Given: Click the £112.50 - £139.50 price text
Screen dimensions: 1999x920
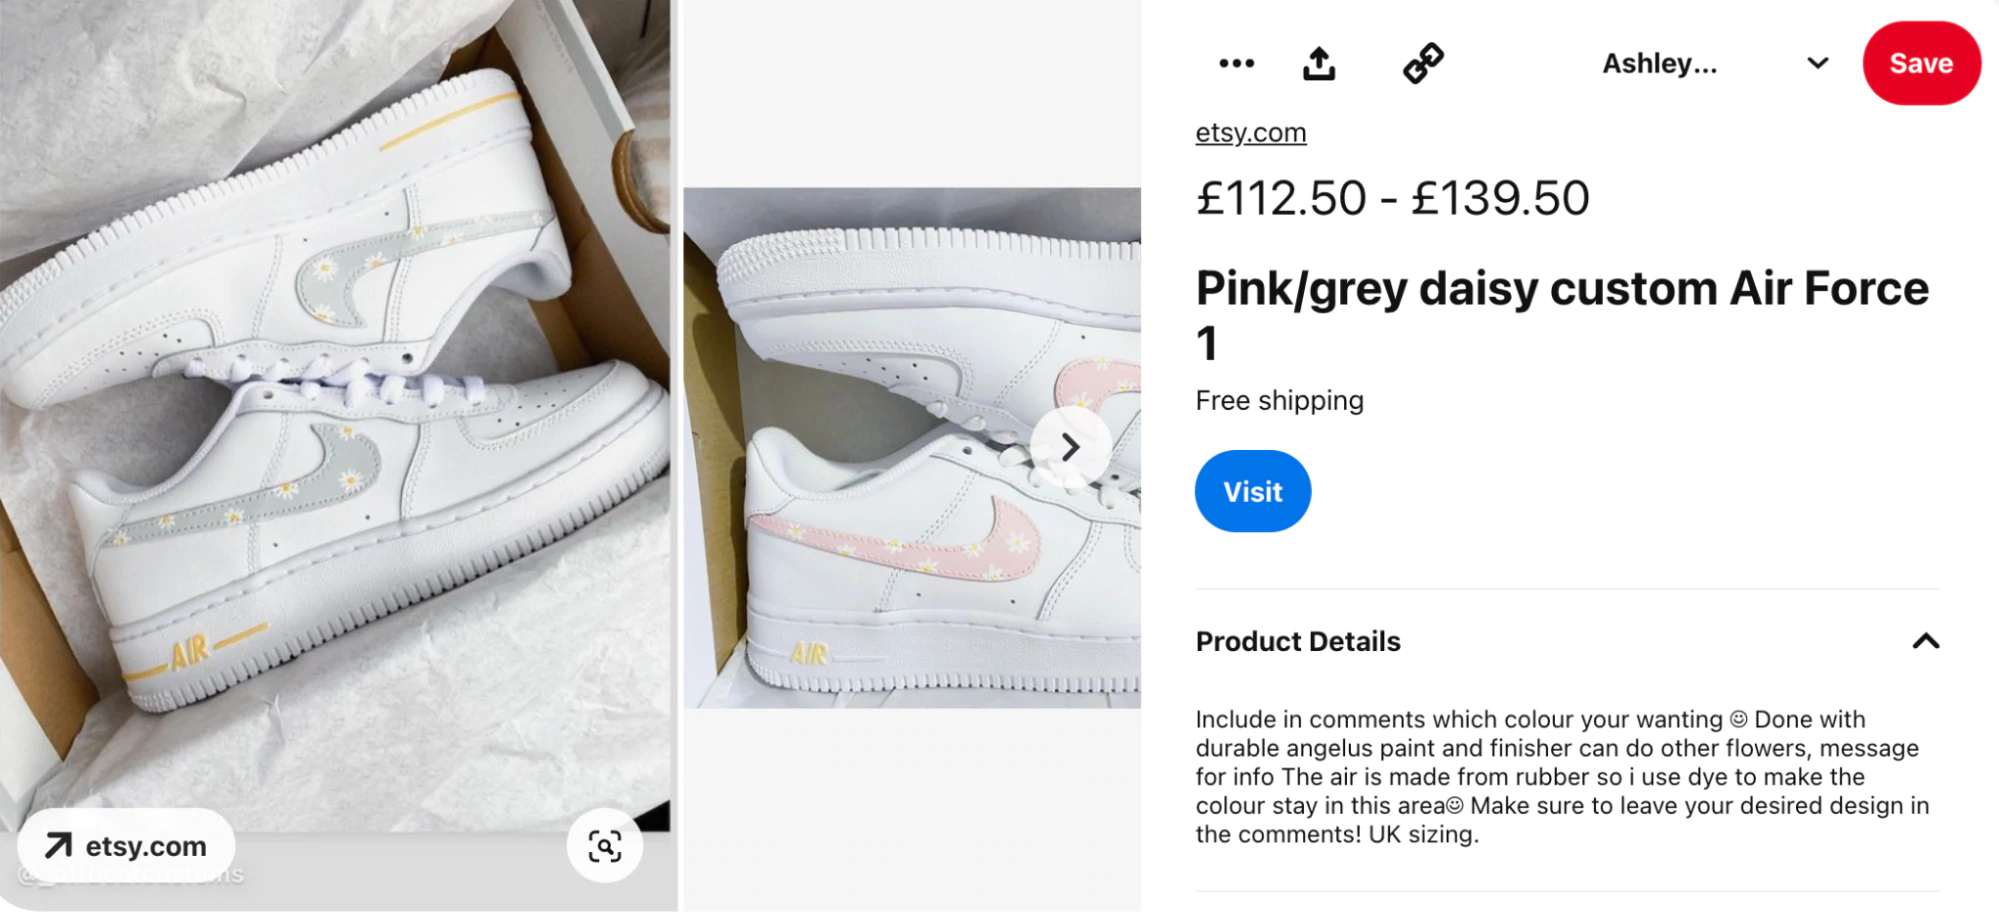Looking at the screenshot, I should click(x=1392, y=198).
